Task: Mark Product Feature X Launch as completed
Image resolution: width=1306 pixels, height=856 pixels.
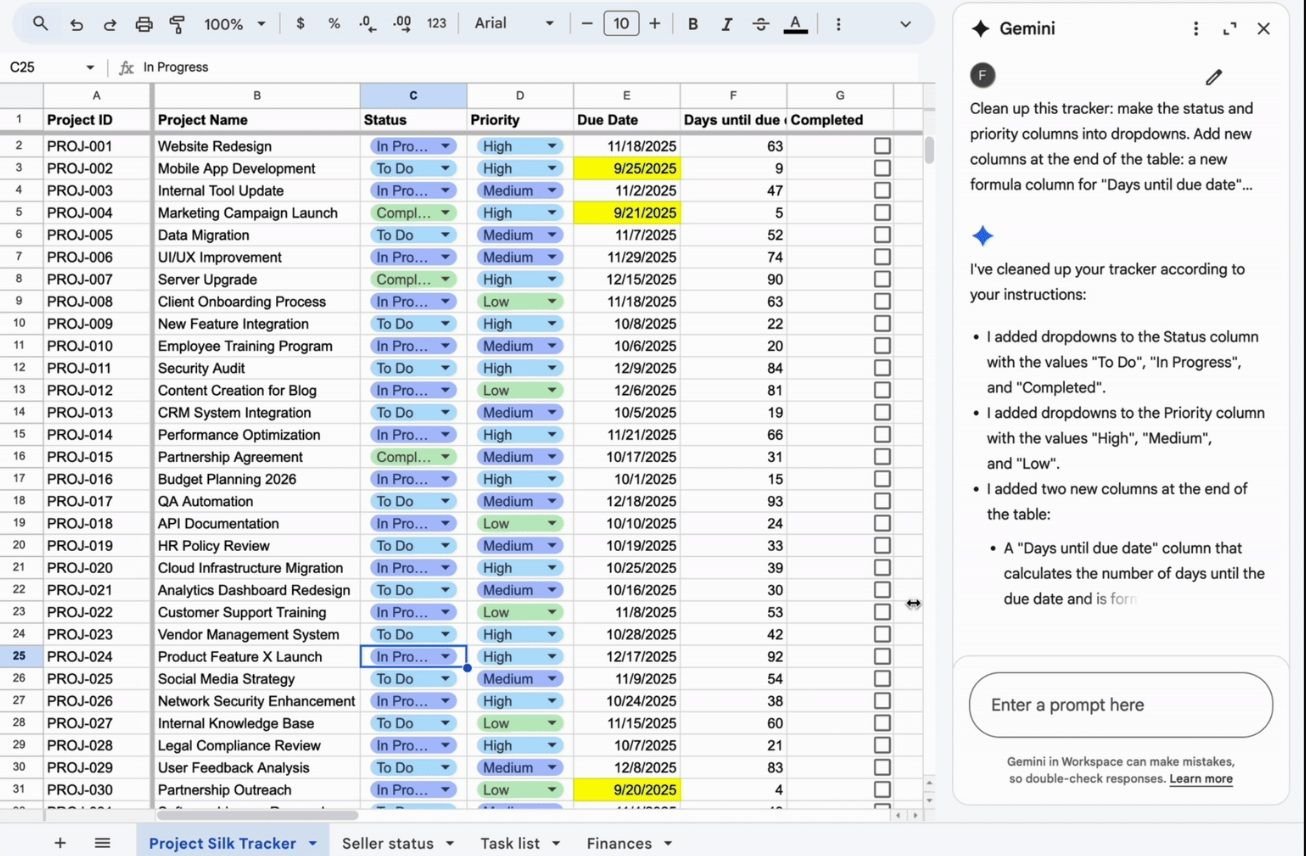Action: pos(881,657)
